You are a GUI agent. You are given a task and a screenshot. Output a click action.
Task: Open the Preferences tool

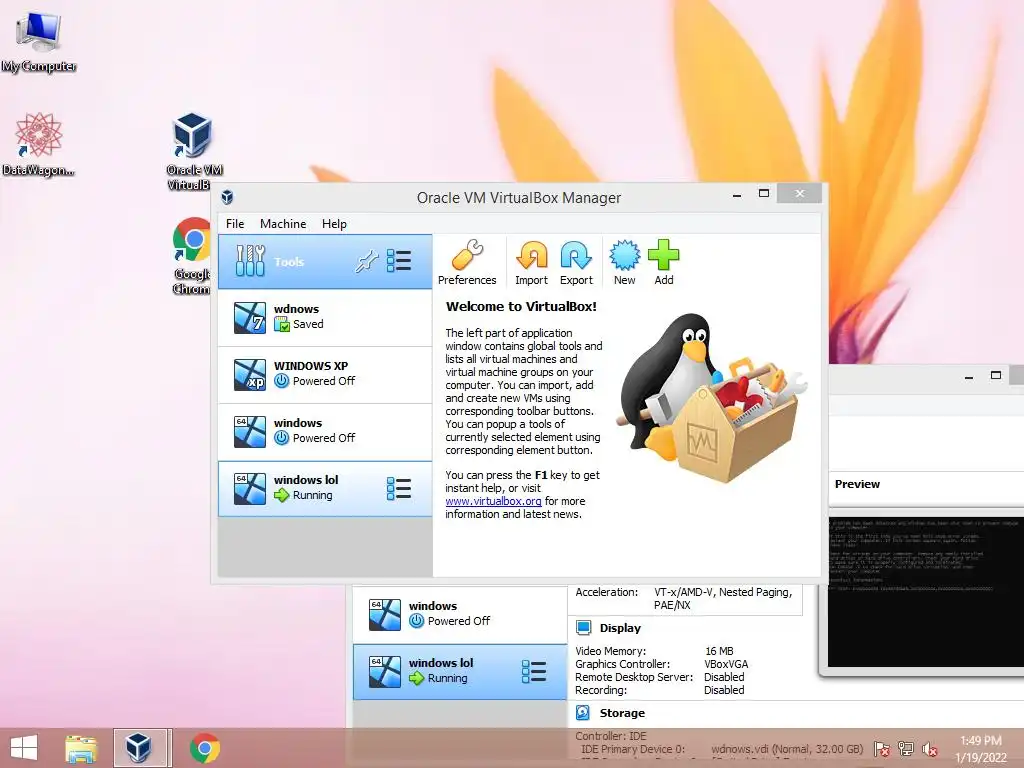coord(467,263)
